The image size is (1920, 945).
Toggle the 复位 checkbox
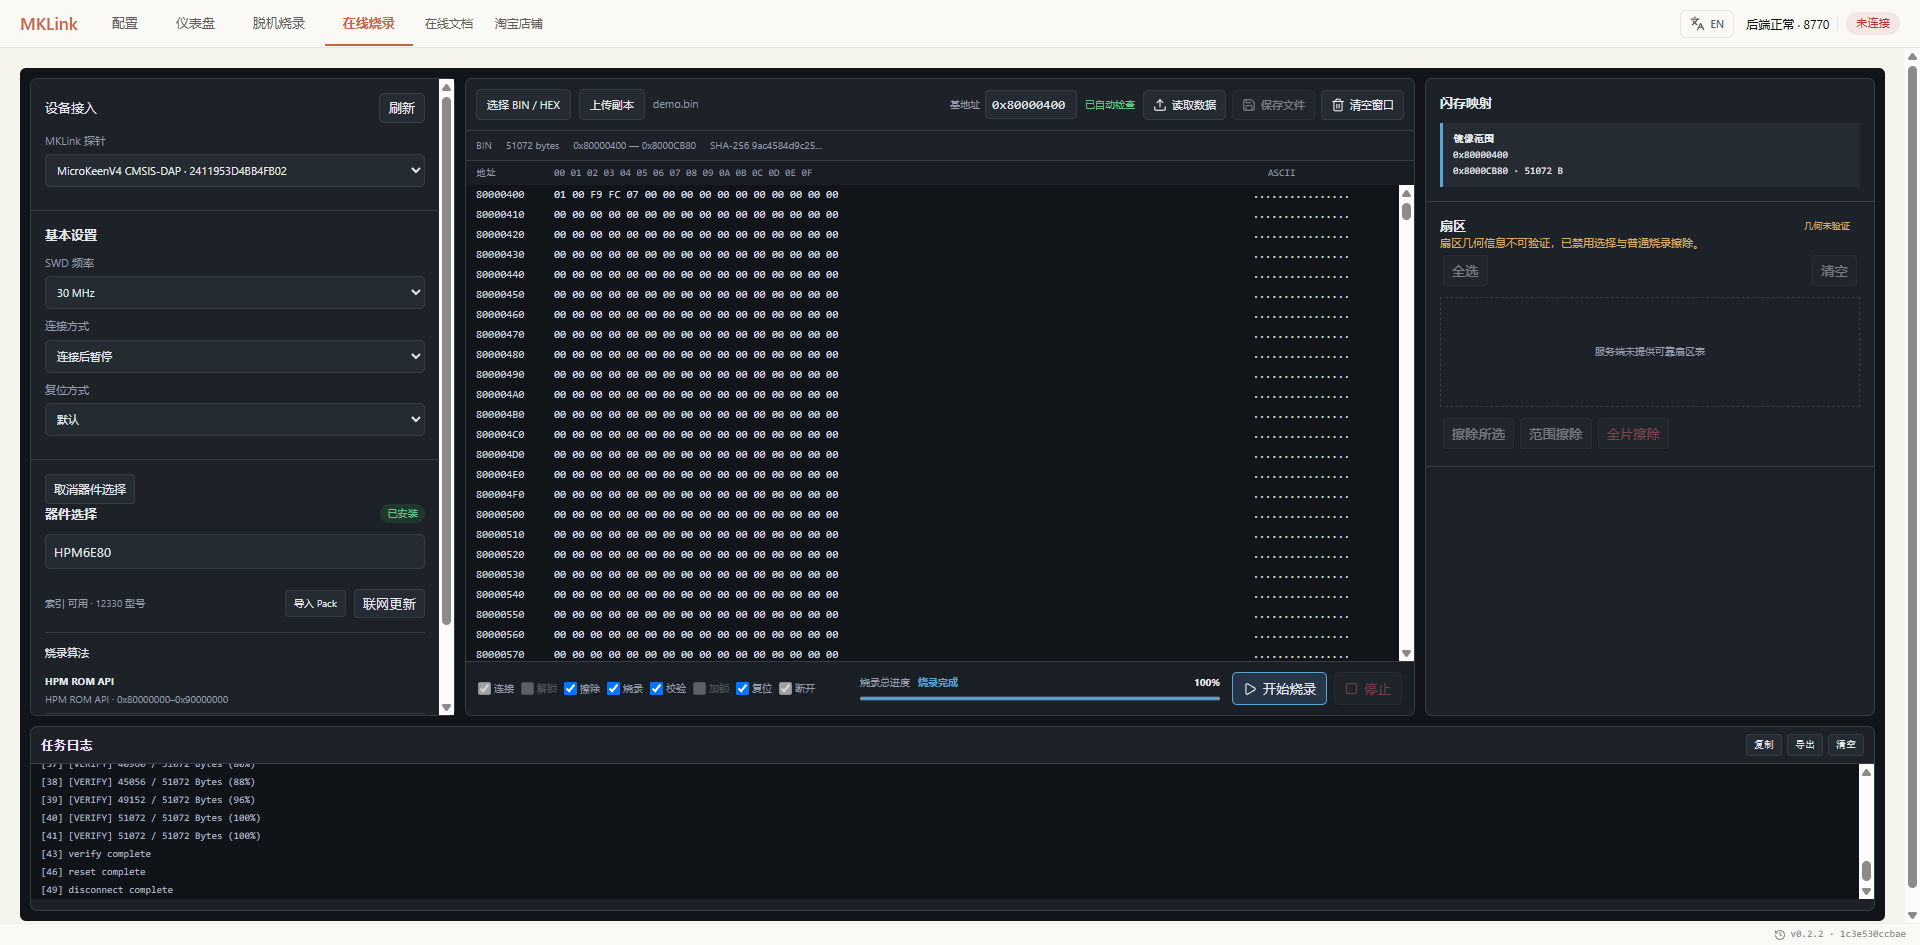pyautogui.click(x=742, y=688)
